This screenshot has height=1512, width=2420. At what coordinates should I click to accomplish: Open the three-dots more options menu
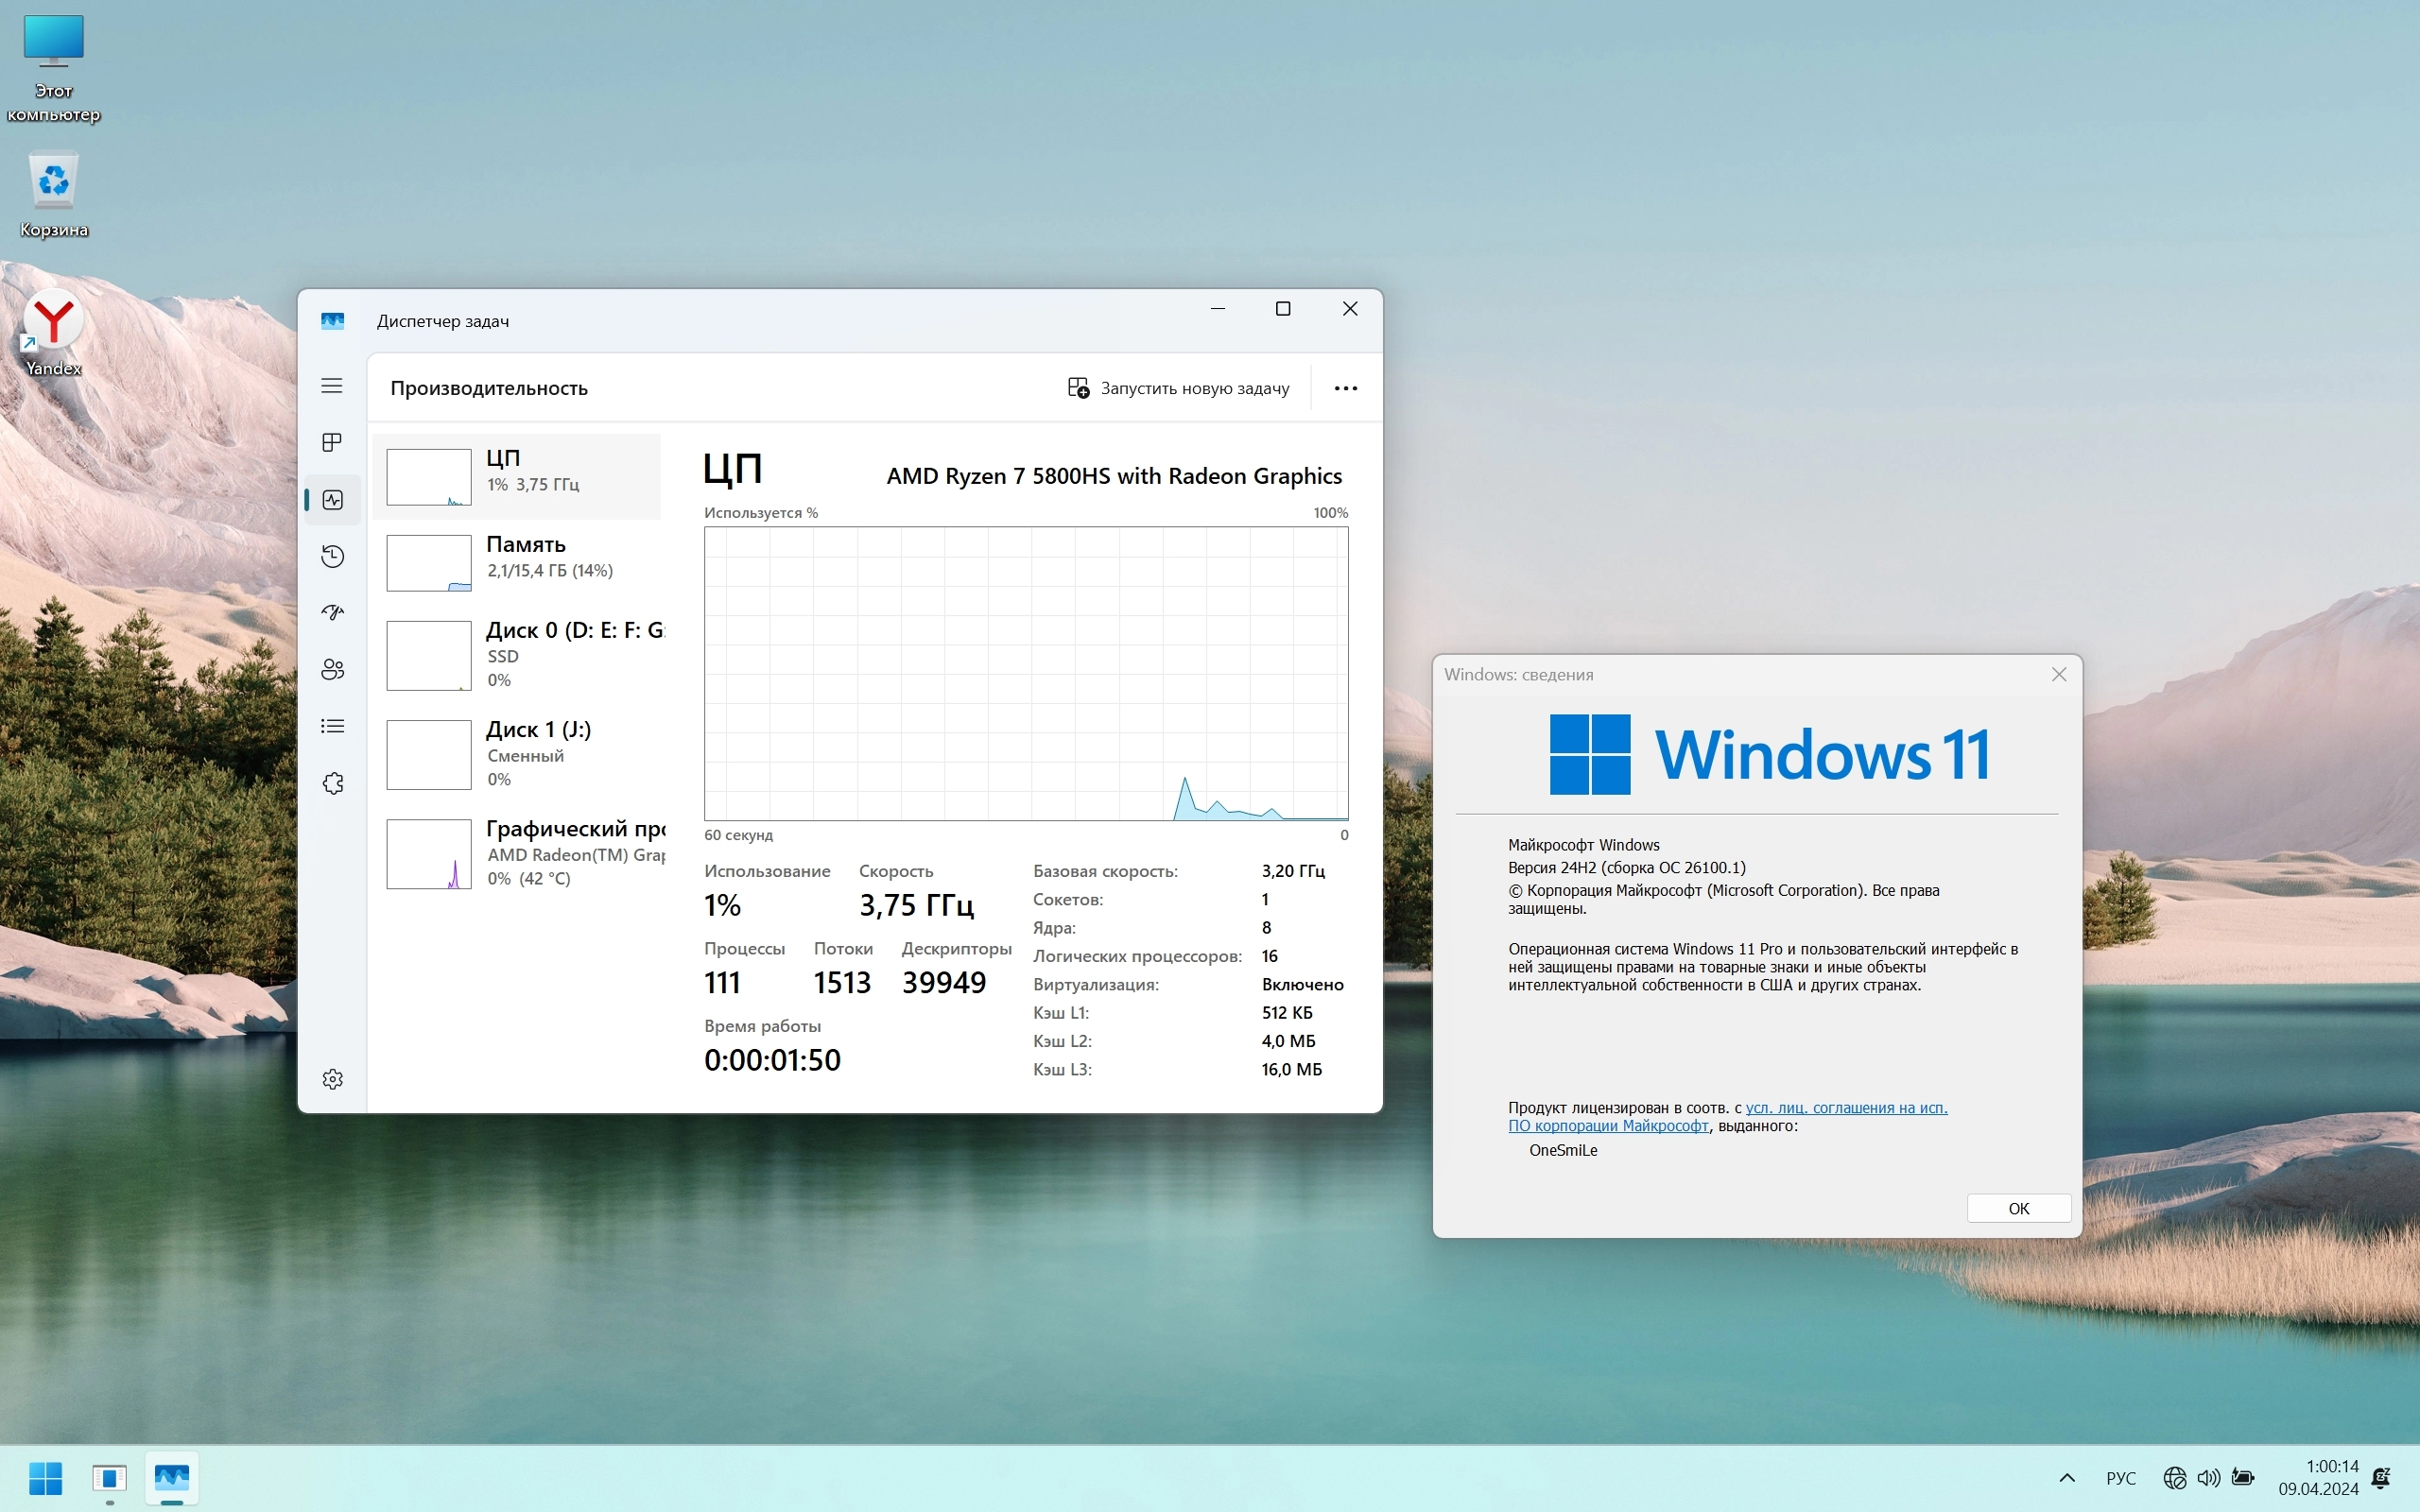(1345, 388)
